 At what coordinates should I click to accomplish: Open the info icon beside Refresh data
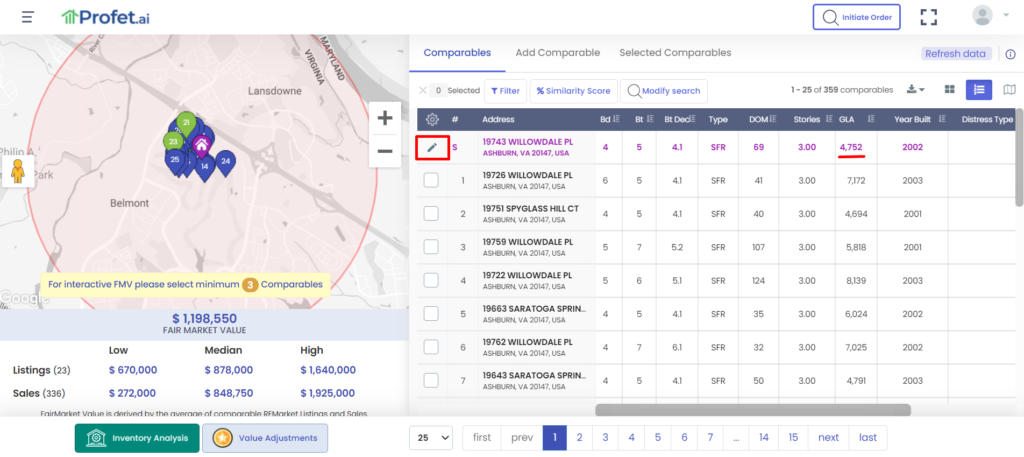click(1010, 54)
